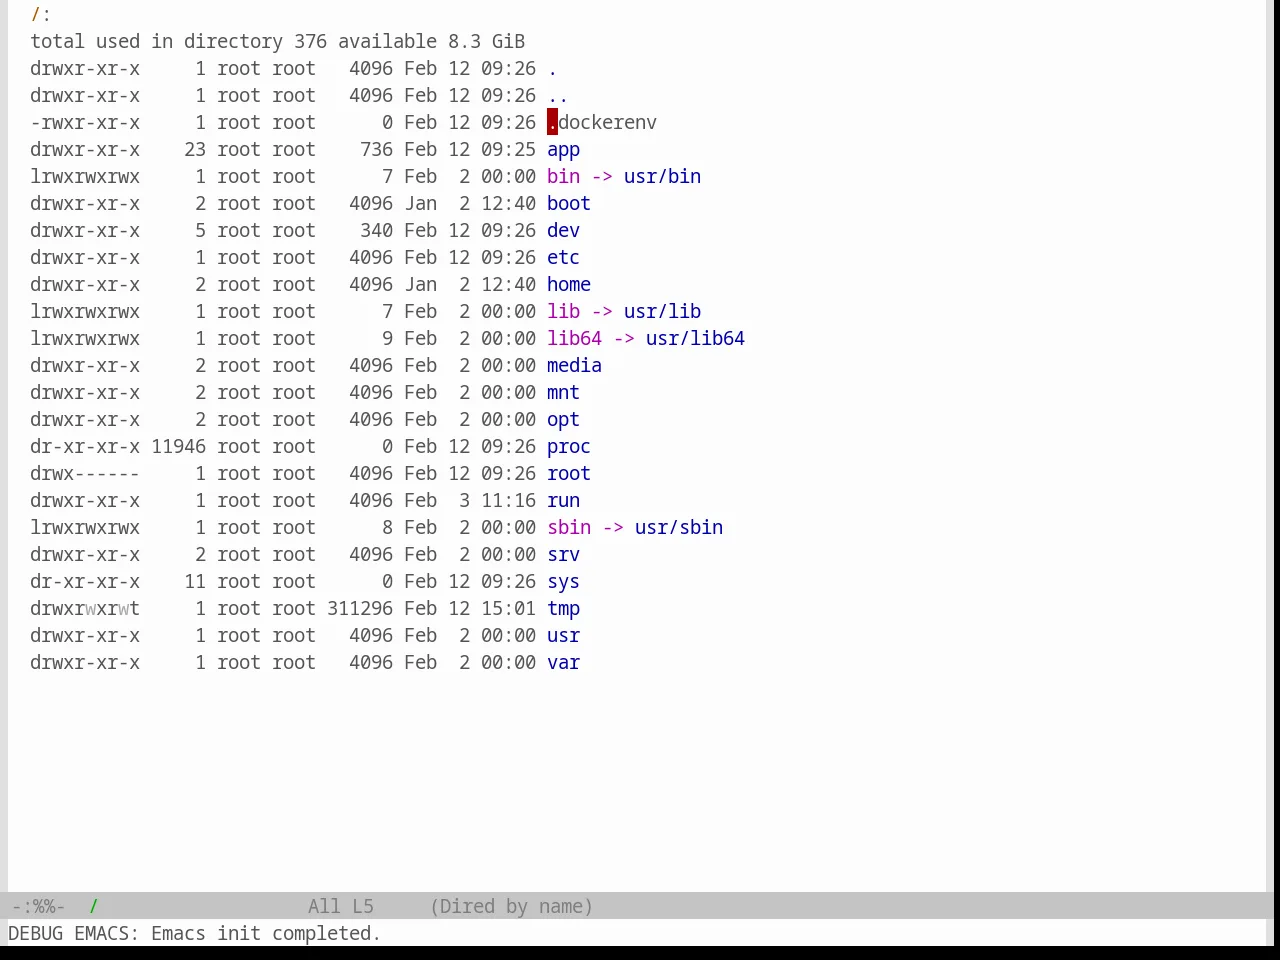This screenshot has height=960, width=1280.
Task: Click the '/' buffer name in mode line
Action: tap(94, 907)
